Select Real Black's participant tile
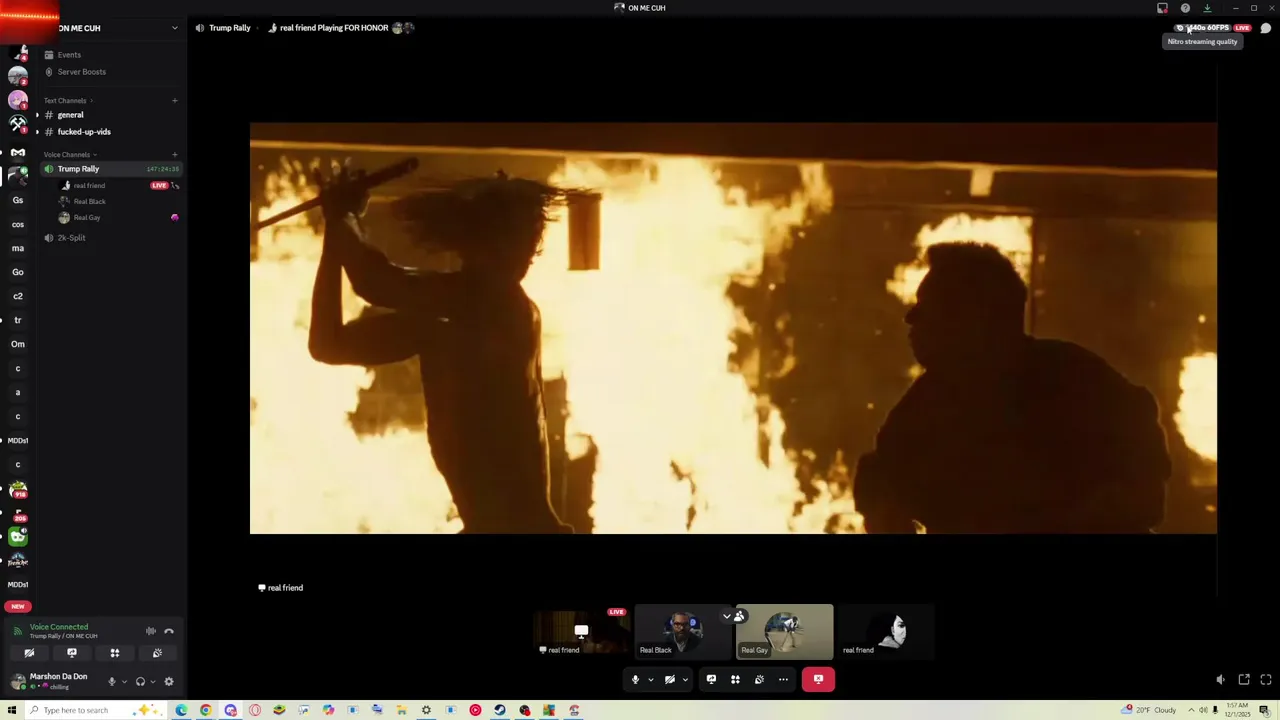This screenshot has width=1280, height=720. click(x=683, y=632)
